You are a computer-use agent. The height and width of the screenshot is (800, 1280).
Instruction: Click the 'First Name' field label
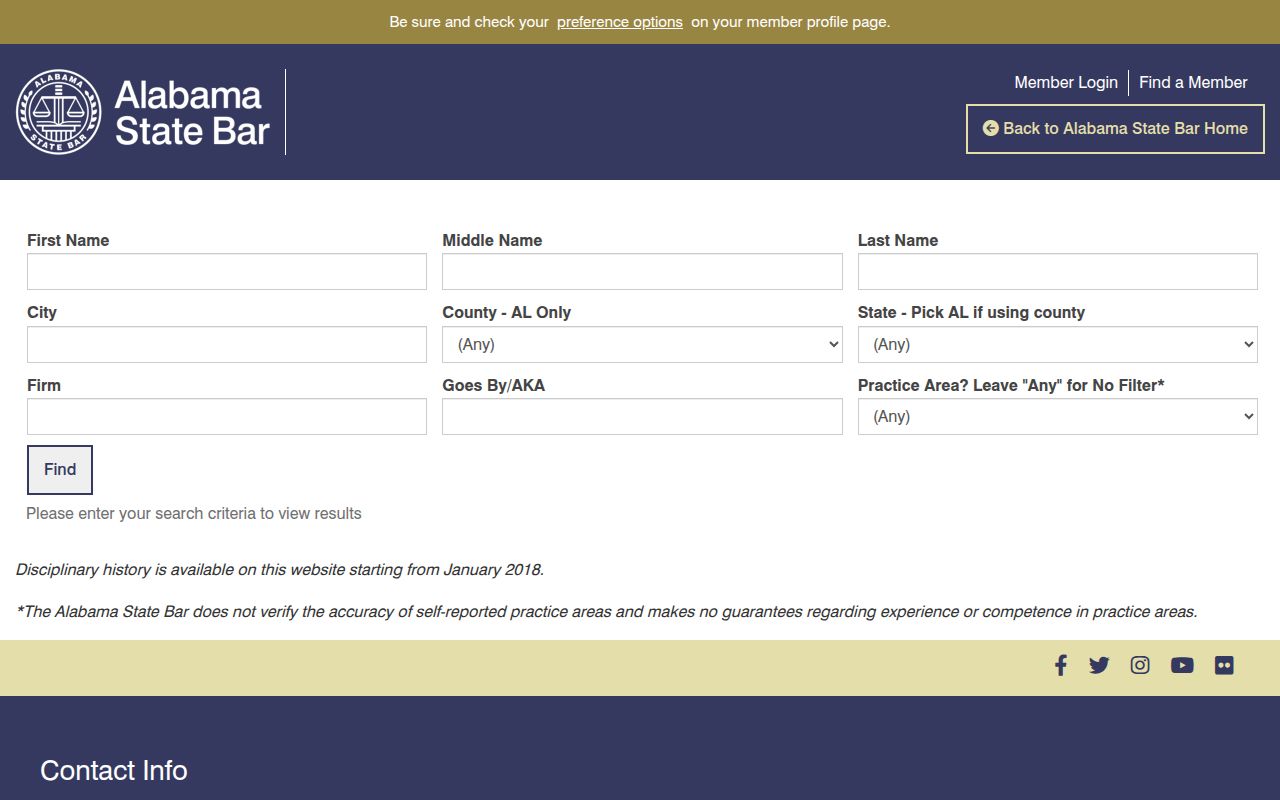click(68, 240)
